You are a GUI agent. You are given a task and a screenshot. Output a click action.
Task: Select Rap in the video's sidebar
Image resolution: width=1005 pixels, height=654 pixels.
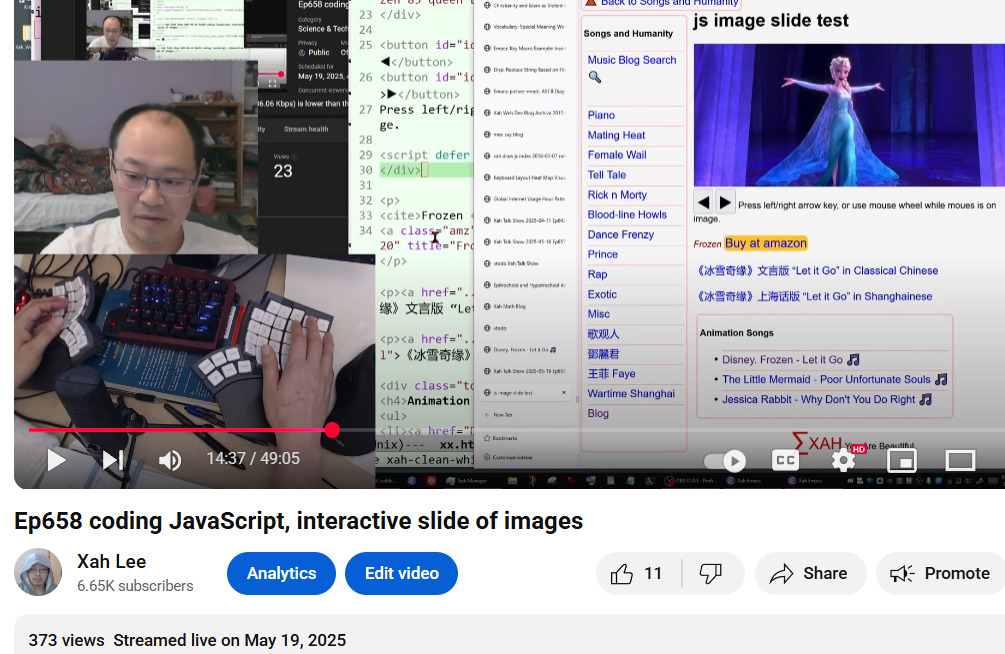pos(597,274)
